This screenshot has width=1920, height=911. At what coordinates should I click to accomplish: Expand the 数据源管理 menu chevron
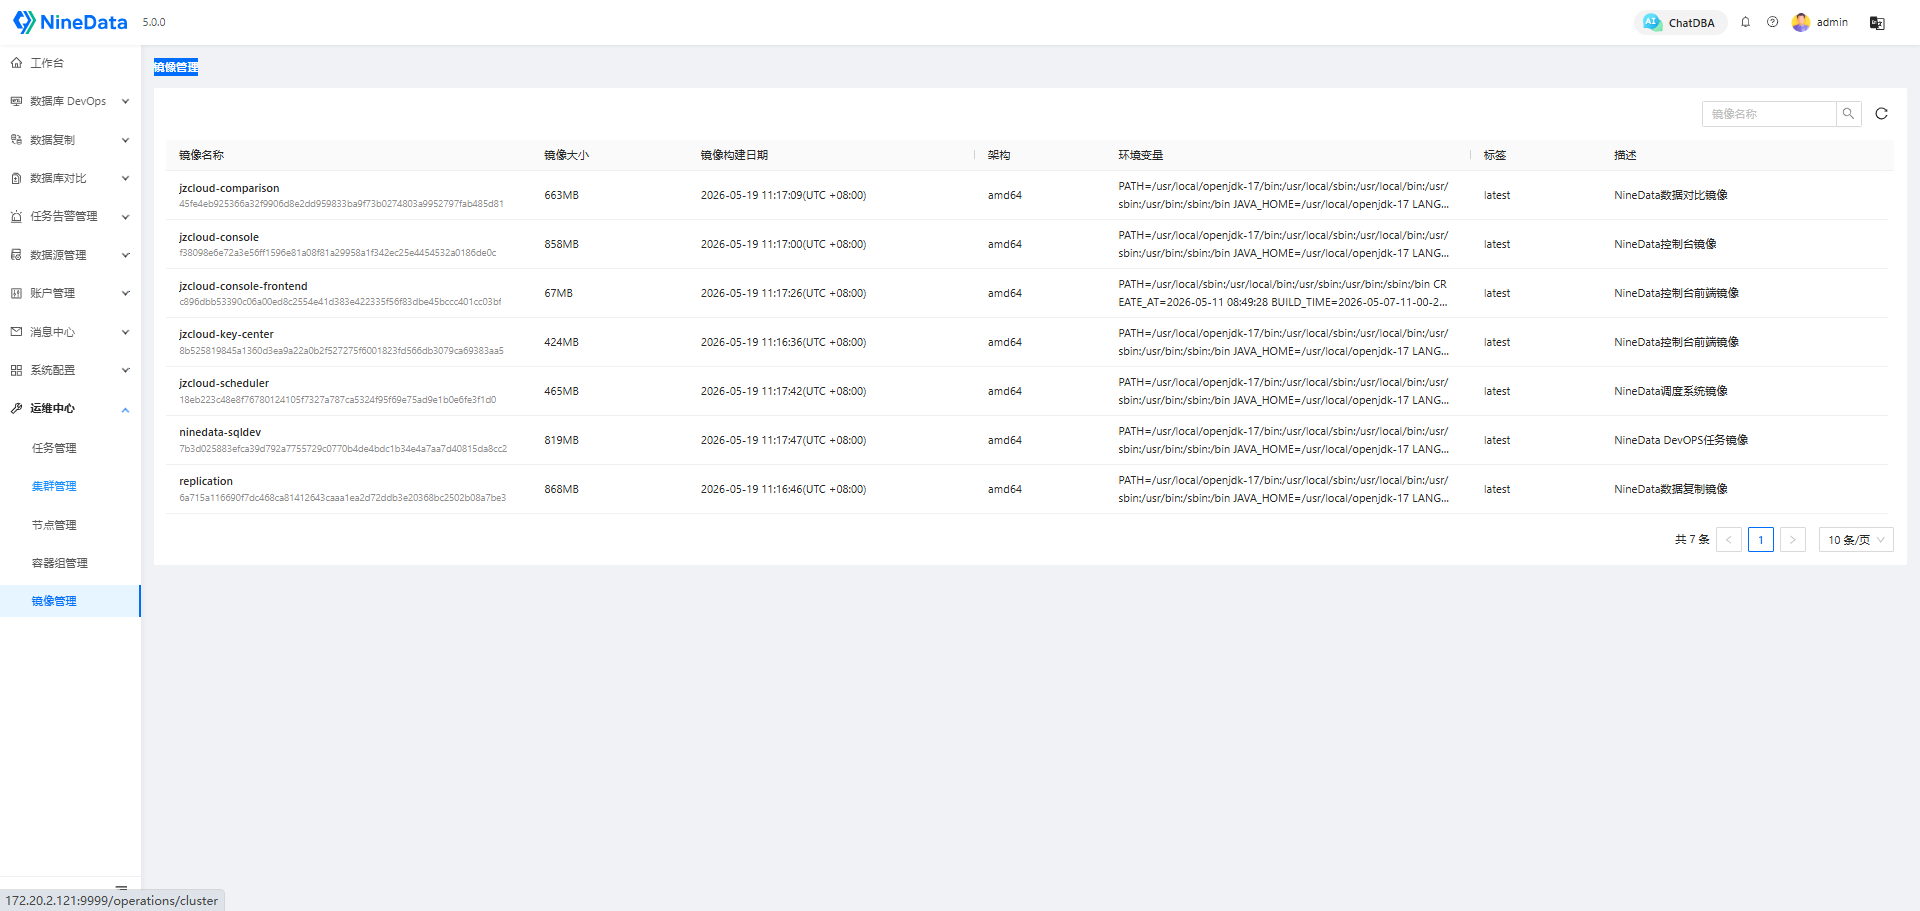click(125, 255)
